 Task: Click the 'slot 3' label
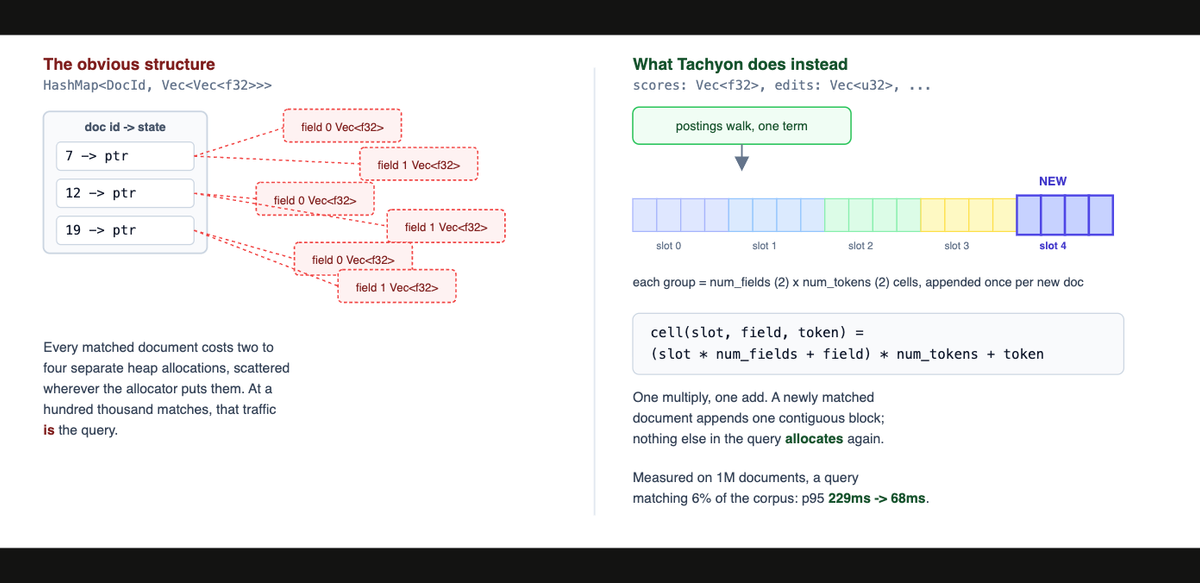957,245
